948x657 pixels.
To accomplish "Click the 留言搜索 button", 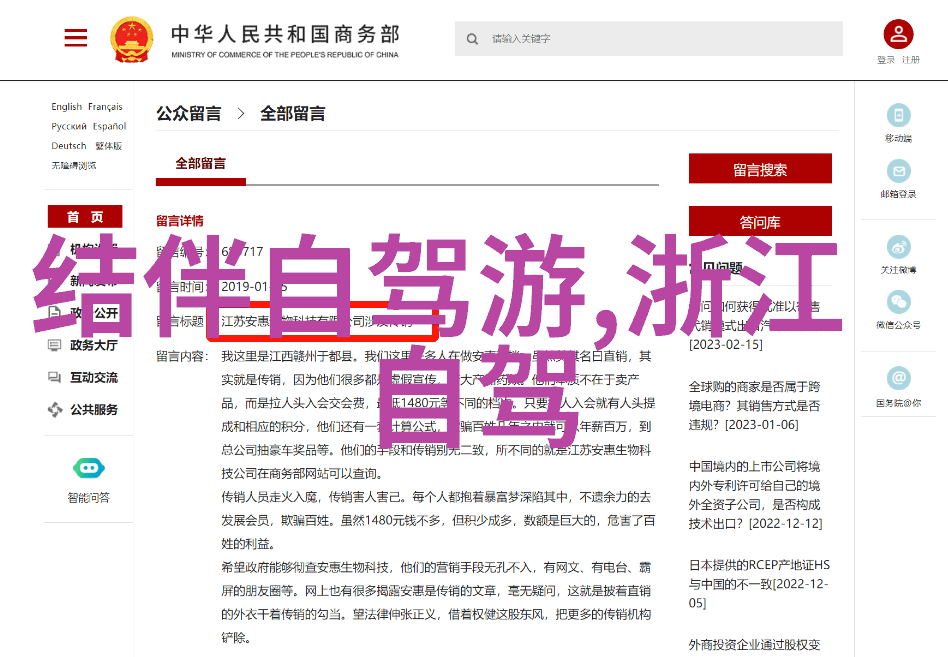I will [x=760, y=169].
